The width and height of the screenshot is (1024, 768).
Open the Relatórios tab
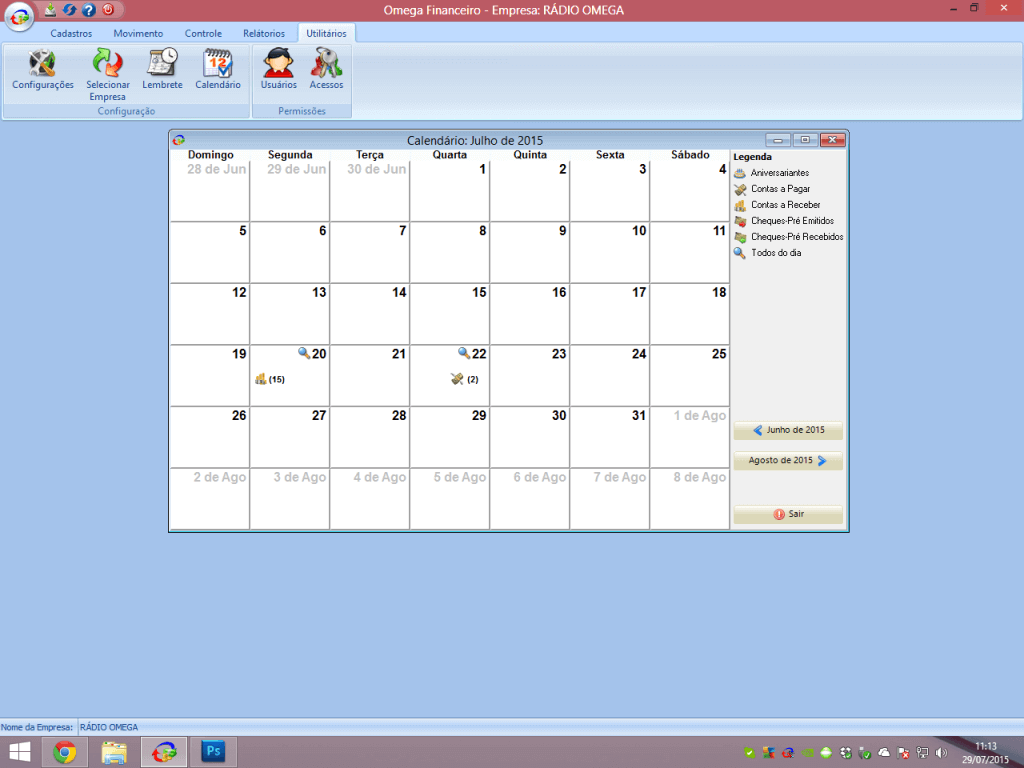pos(264,33)
